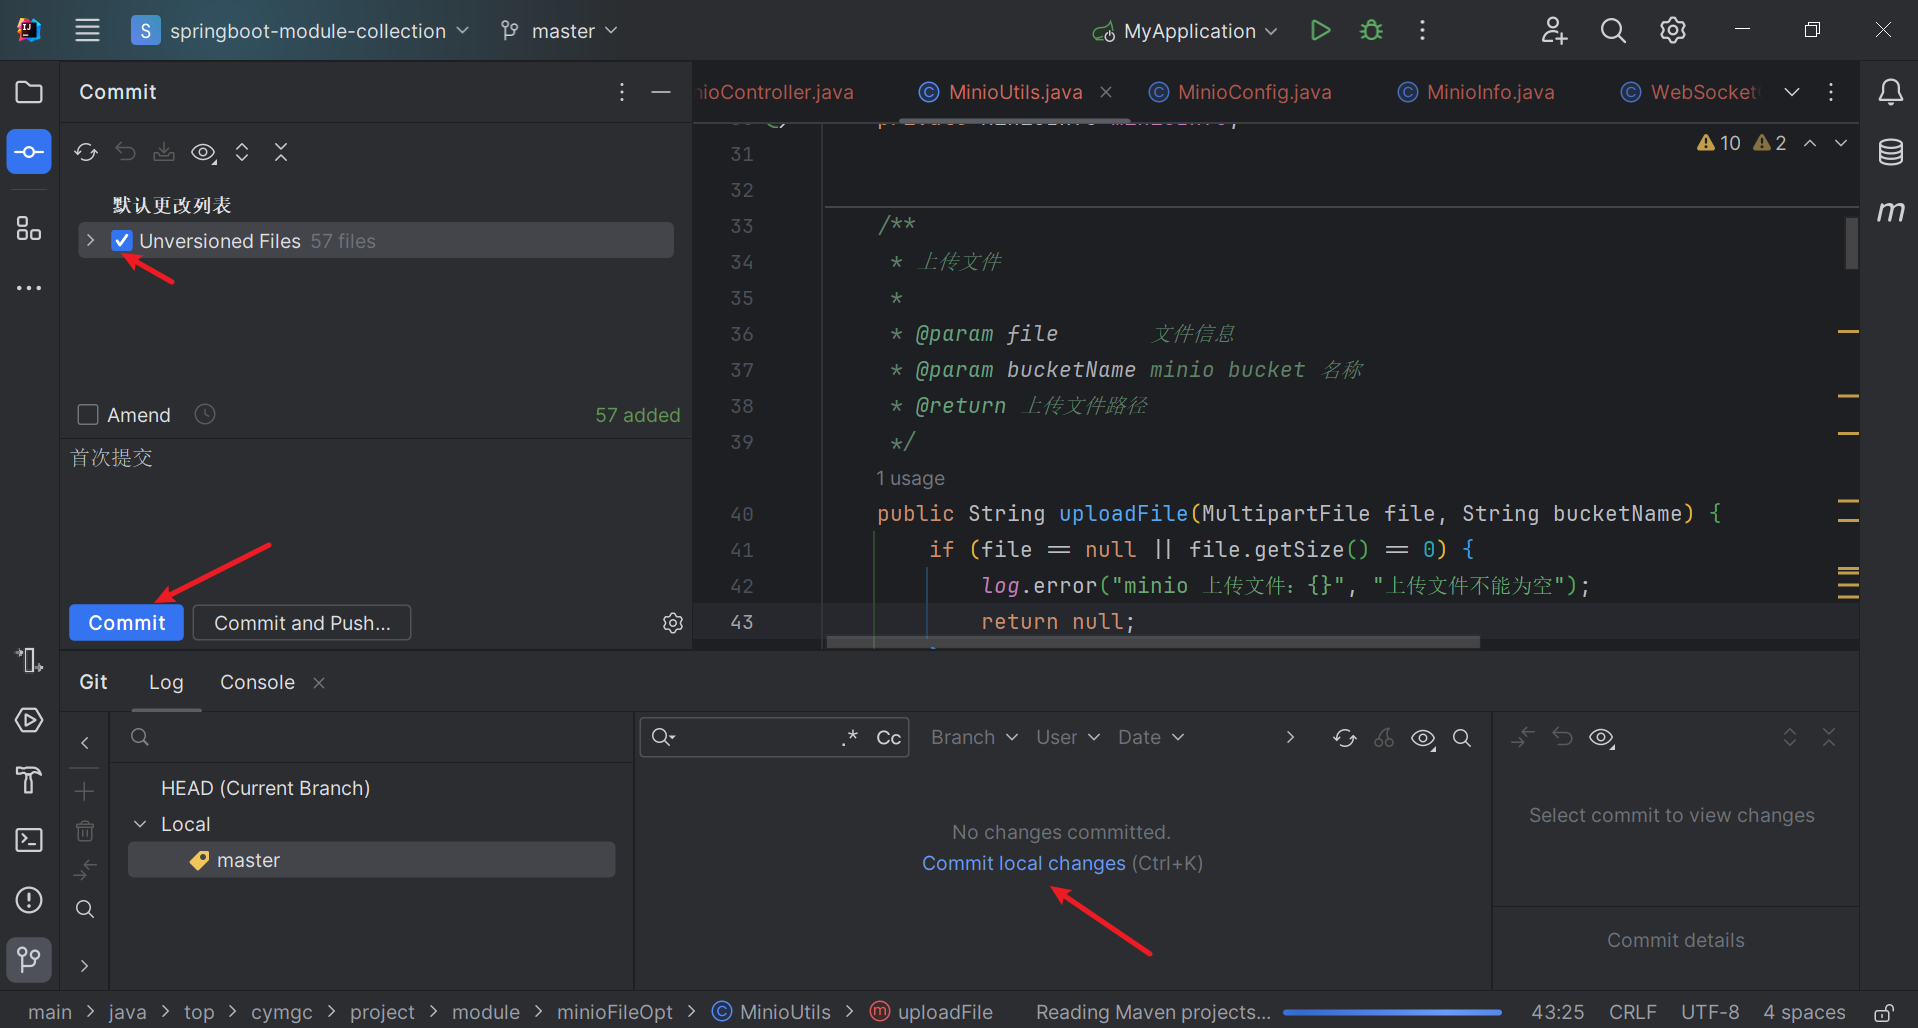Open IDE settings gear in title bar

[1673, 30]
